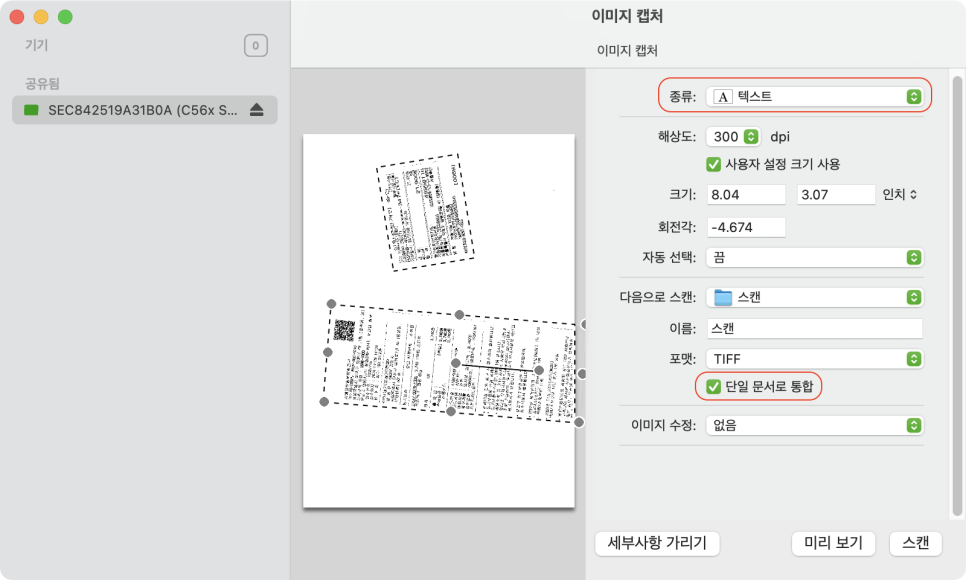The height and width of the screenshot is (580, 966).
Task: Open the 해상도 300 dpi dropdown
Action: point(734,137)
